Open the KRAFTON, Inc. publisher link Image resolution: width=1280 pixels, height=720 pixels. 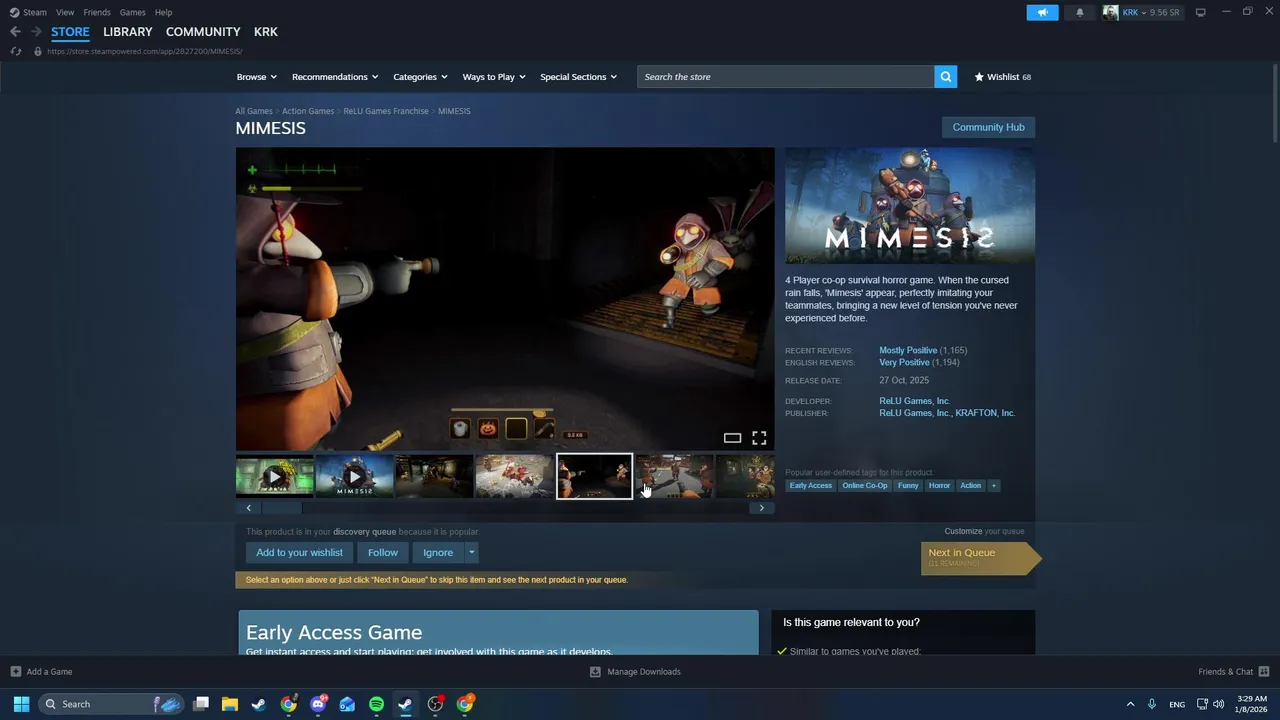tap(985, 413)
